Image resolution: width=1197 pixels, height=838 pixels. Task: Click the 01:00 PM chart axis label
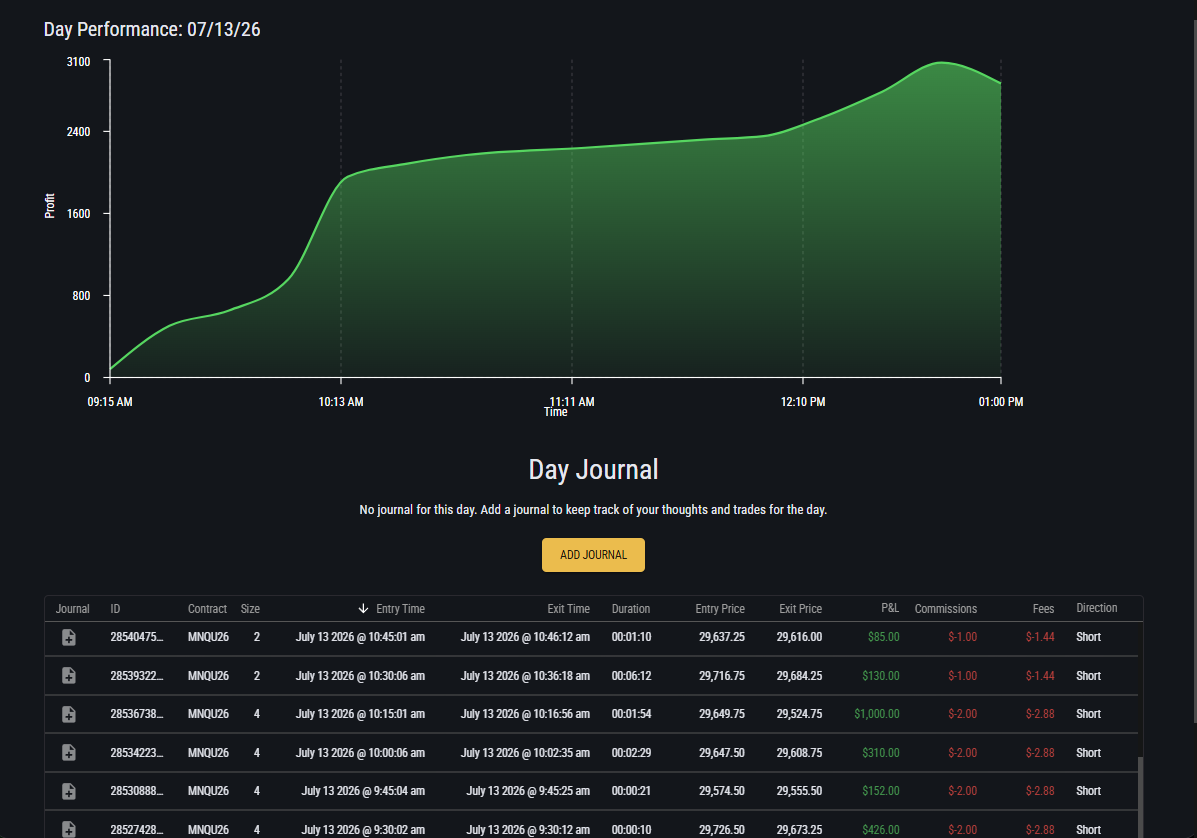coord(1001,401)
